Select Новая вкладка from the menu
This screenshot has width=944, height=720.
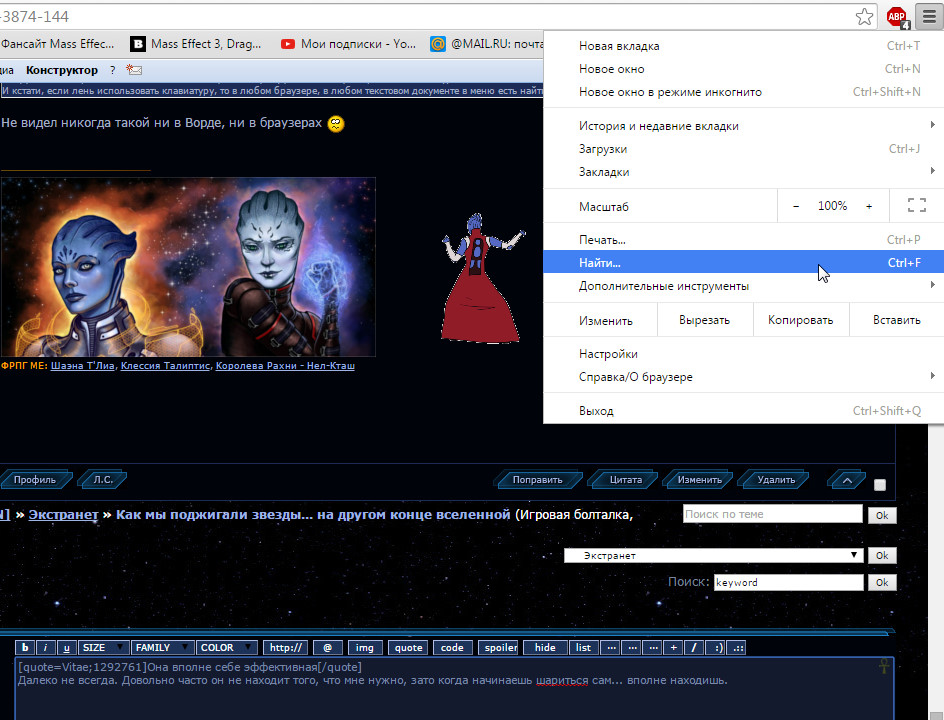click(x=744, y=46)
